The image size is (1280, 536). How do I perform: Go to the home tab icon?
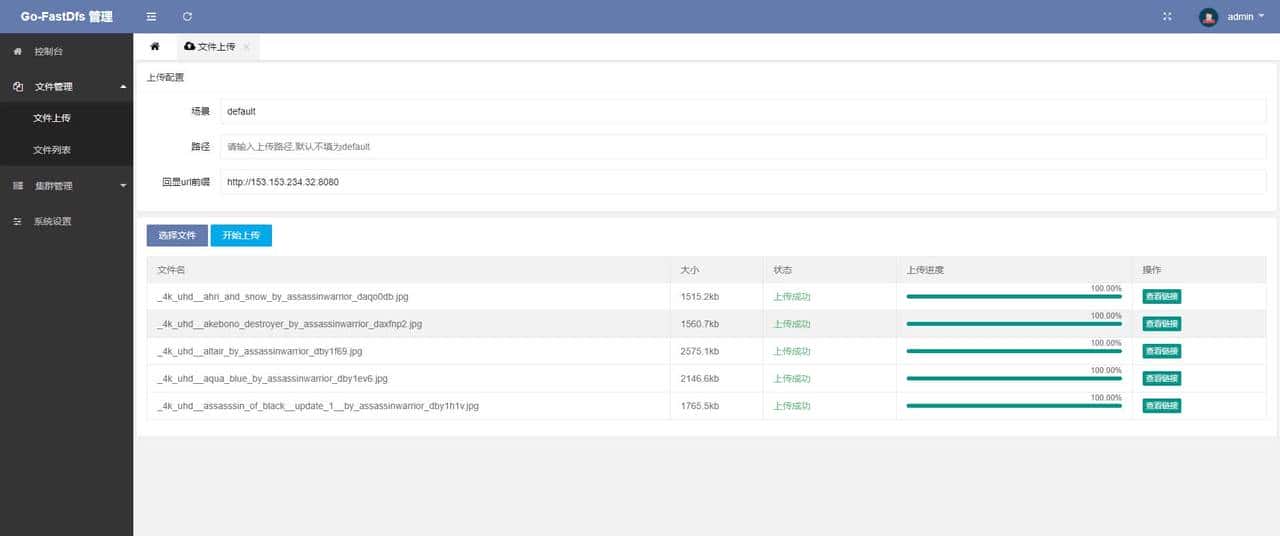pos(155,47)
